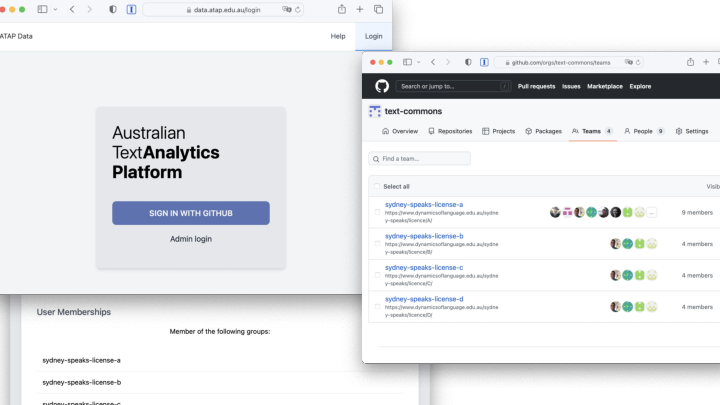The height and width of the screenshot is (405, 720).
Task: Click translate icon in ATAP address bar
Action: 287,10
